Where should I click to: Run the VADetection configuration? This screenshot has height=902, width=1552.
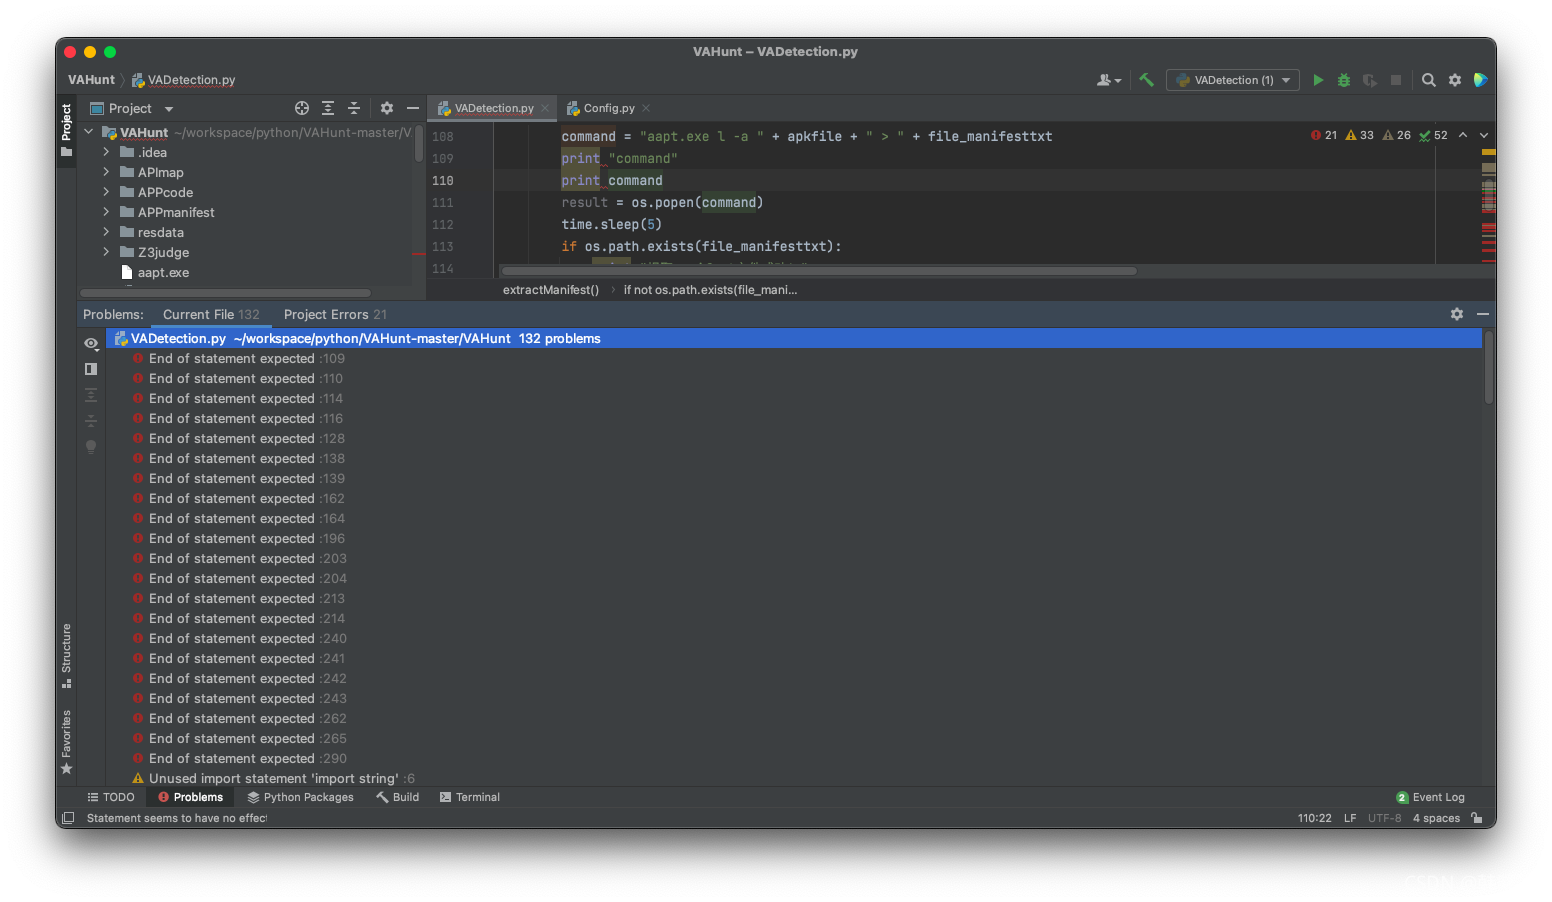(x=1318, y=79)
